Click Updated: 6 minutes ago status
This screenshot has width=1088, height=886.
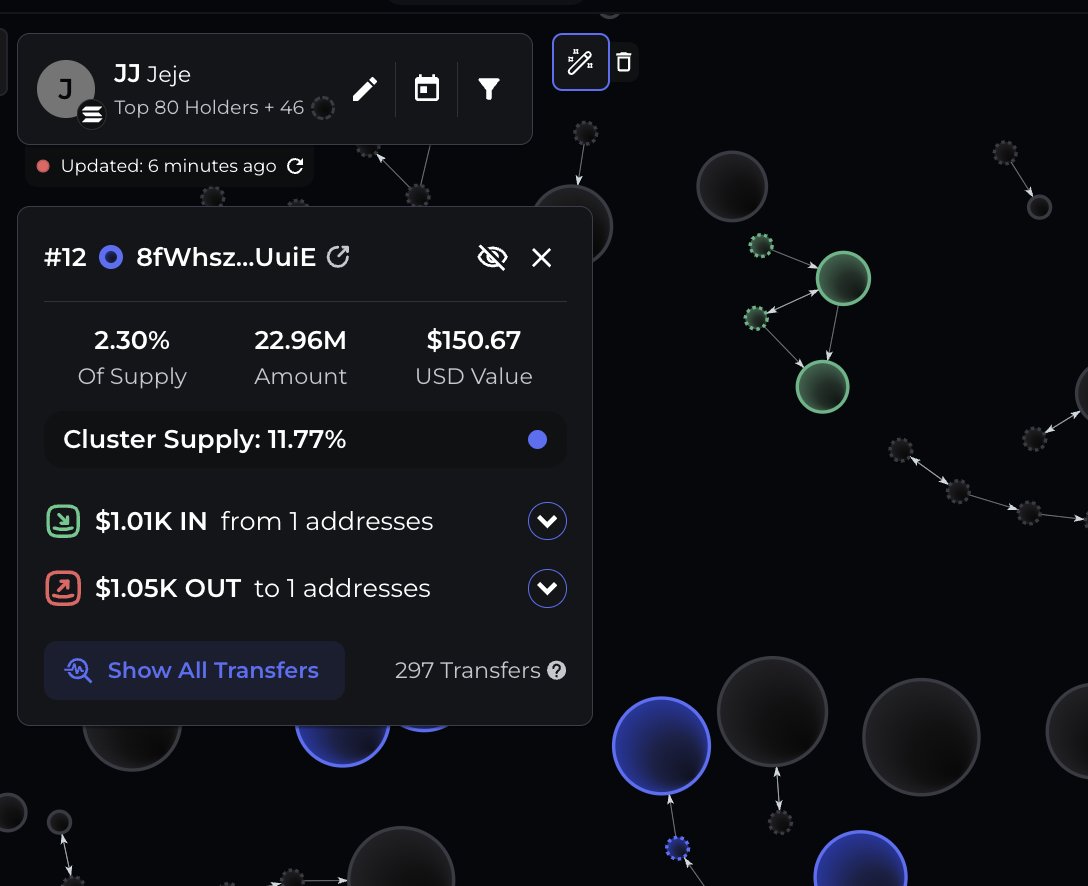[x=169, y=166]
